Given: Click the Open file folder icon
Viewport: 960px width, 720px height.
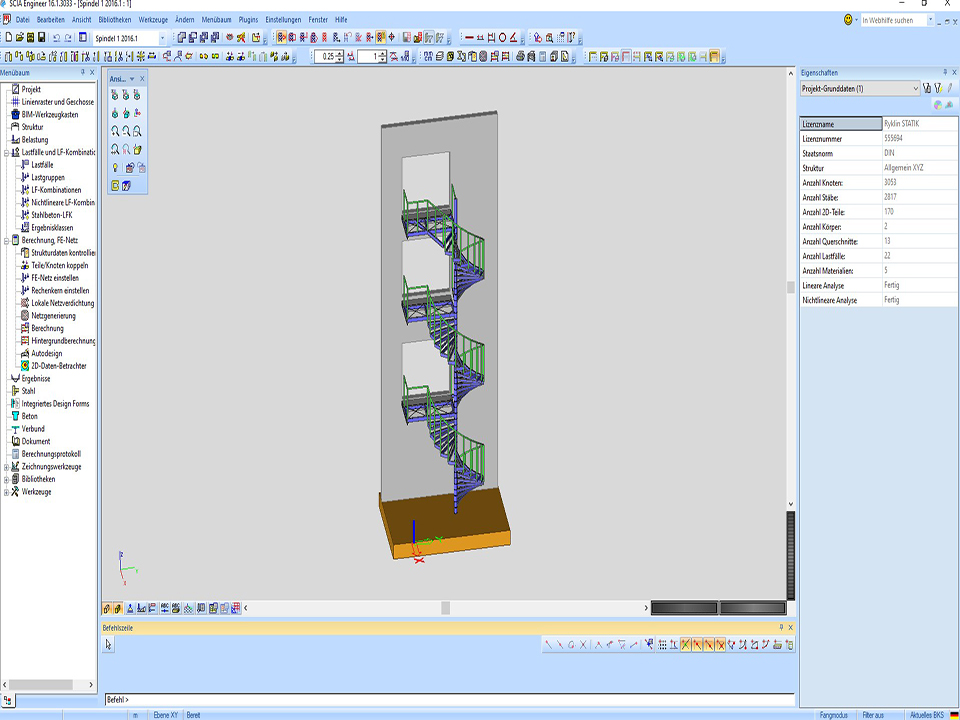Looking at the screenshot, I should tap(19, 37).
